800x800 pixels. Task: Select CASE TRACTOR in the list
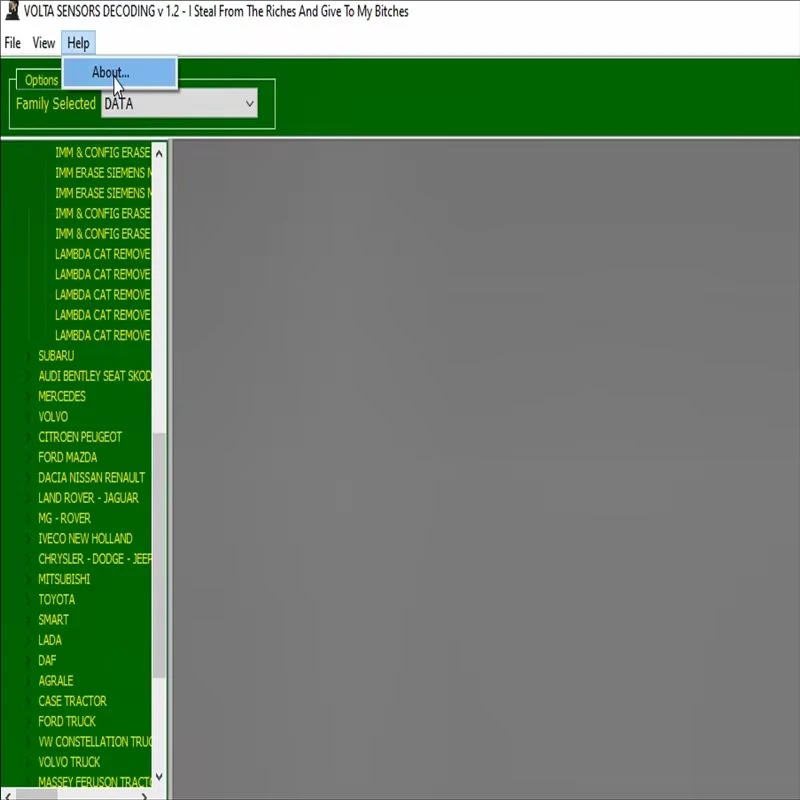tap(72, 702)
